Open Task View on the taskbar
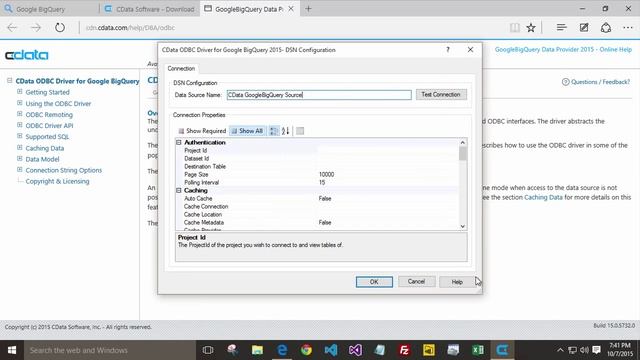Screen dimensions: 640x360 (208, 350)
